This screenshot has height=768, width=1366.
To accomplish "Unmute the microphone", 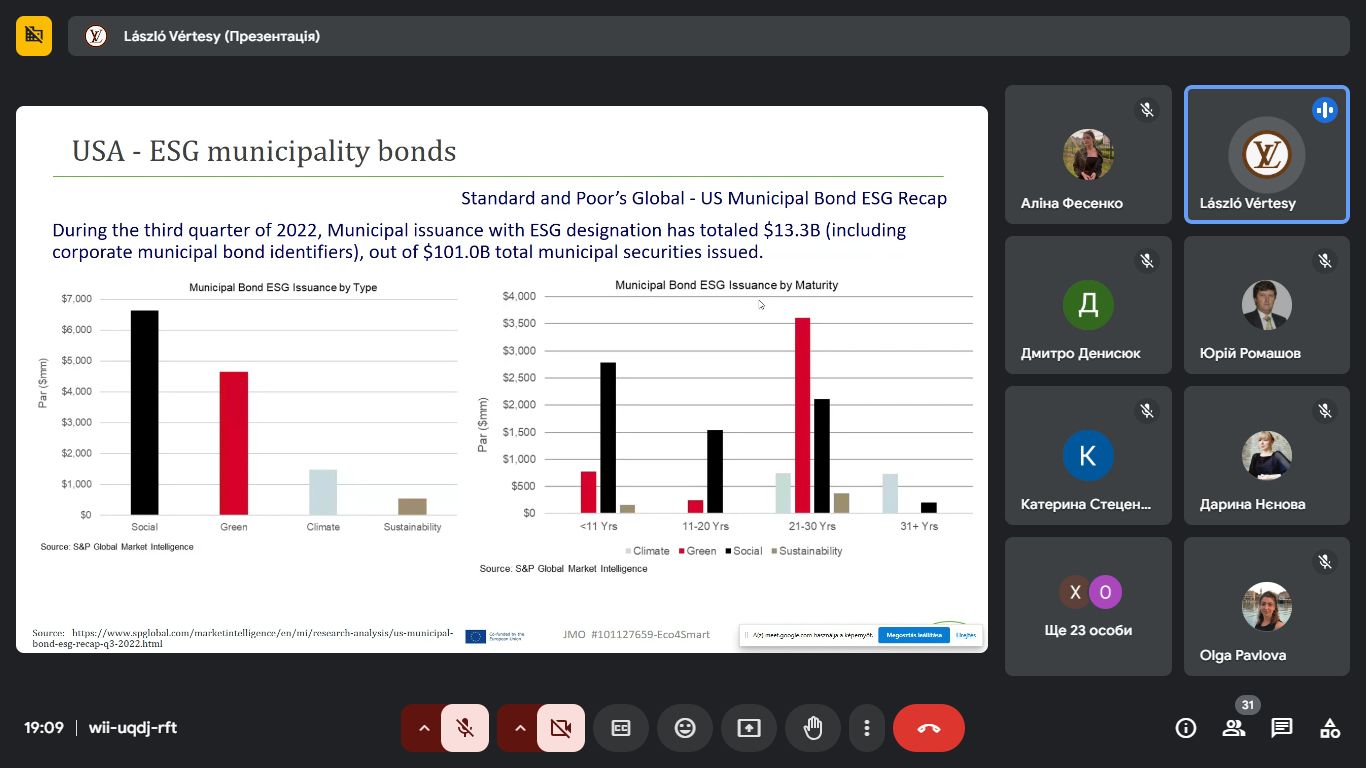I will click(465, 728).
